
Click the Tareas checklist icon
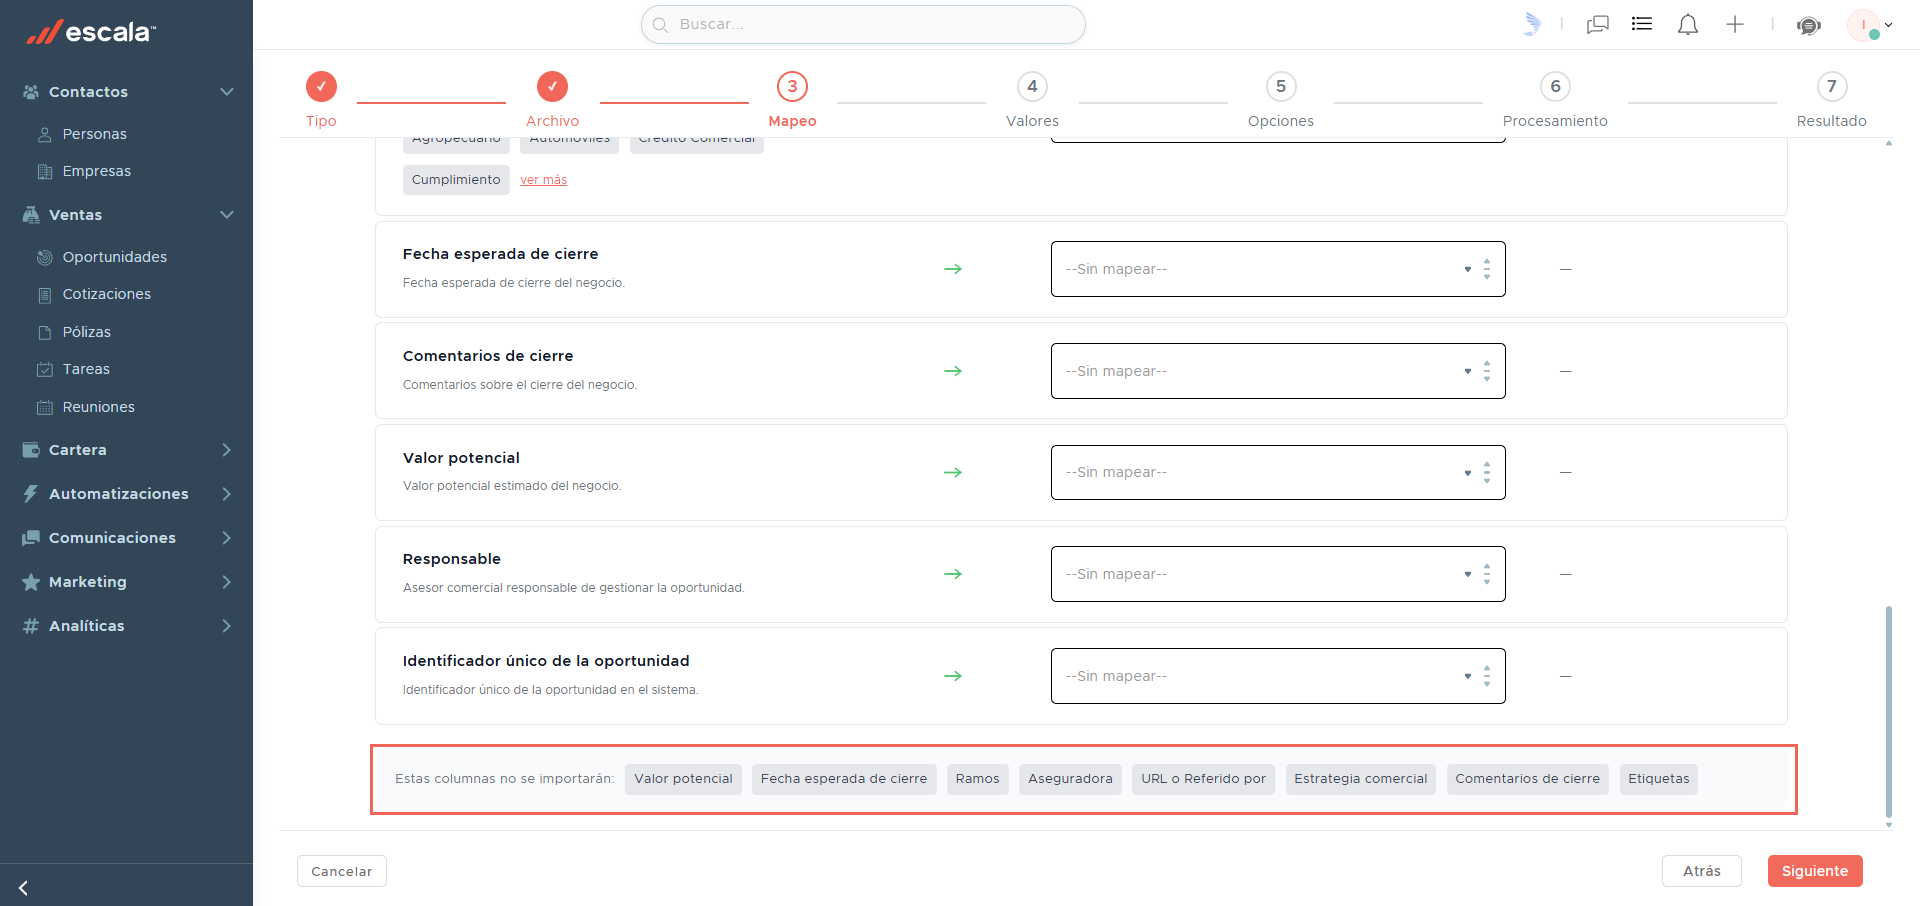pyautogui.click(x=44, y=370)
